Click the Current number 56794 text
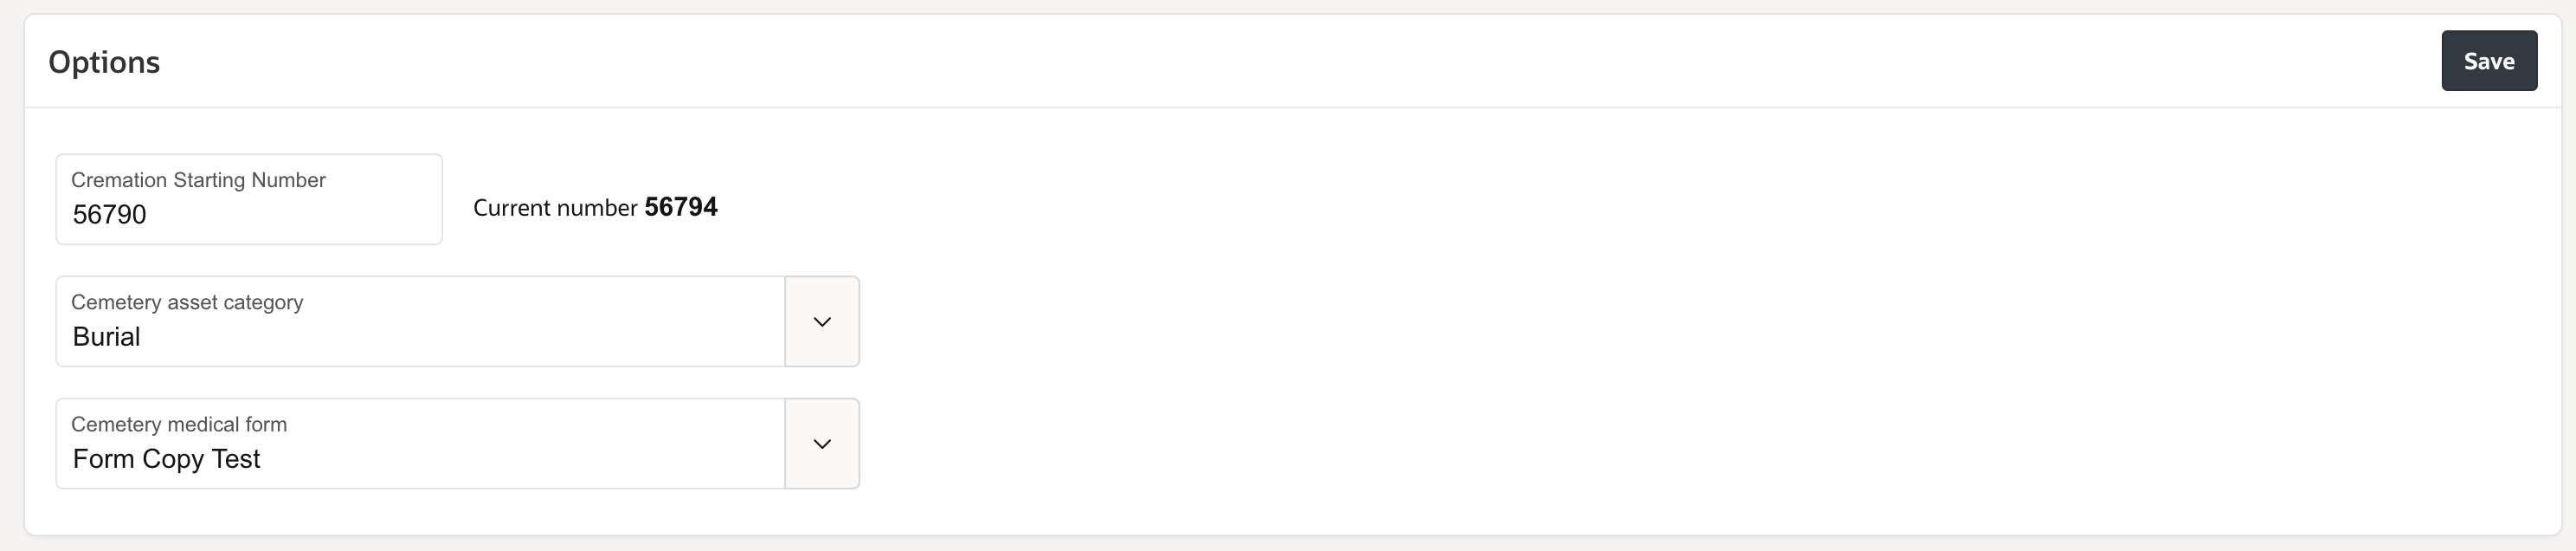2576x551 pixels. 595,207
